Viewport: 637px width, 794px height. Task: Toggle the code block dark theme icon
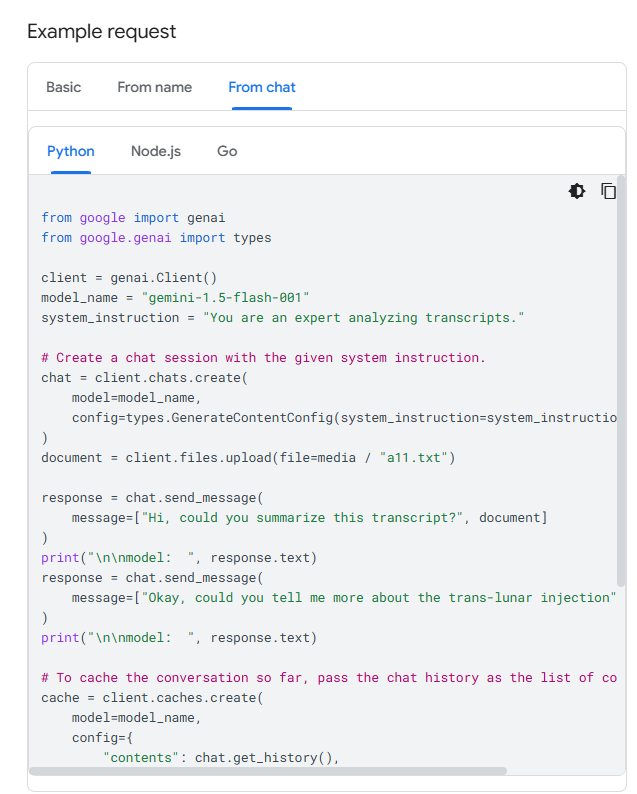tap(577, 191)
